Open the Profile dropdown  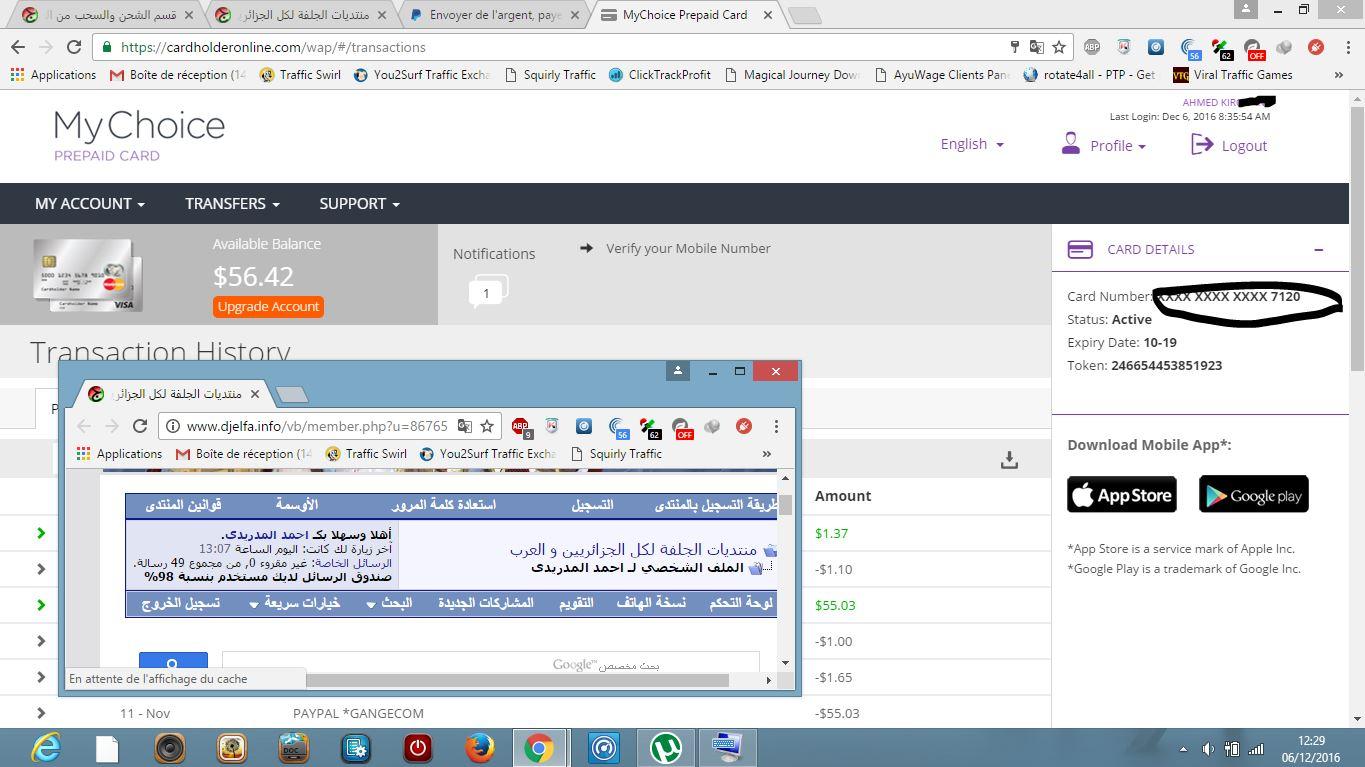point(1117,146)
